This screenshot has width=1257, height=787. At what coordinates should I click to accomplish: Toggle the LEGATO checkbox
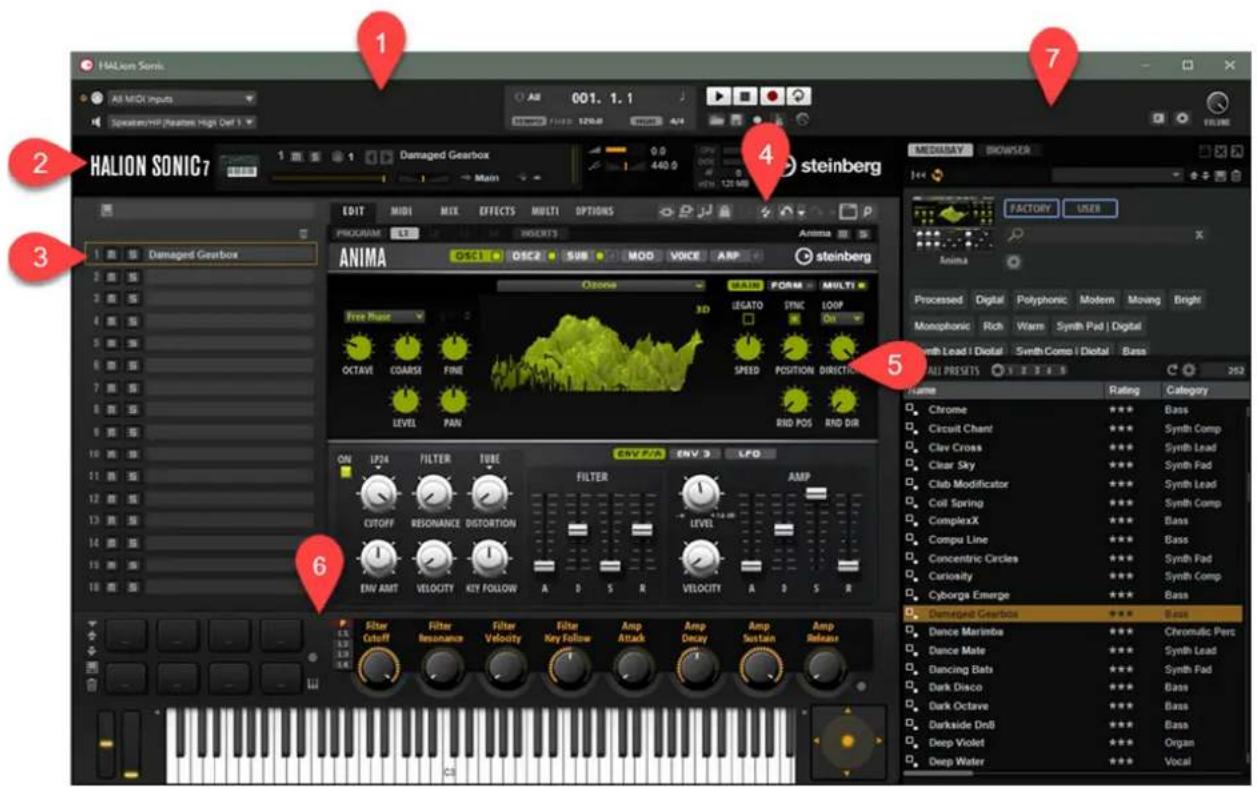[746, 319]
